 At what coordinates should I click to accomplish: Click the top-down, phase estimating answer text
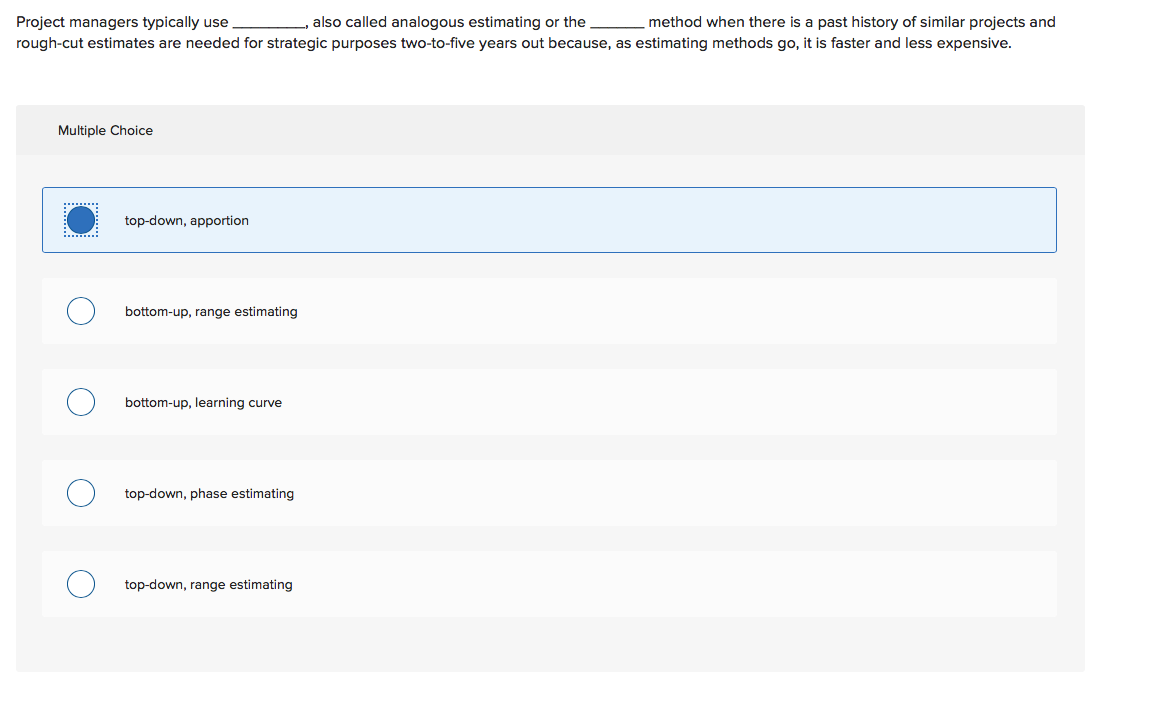tap(209, 493)
